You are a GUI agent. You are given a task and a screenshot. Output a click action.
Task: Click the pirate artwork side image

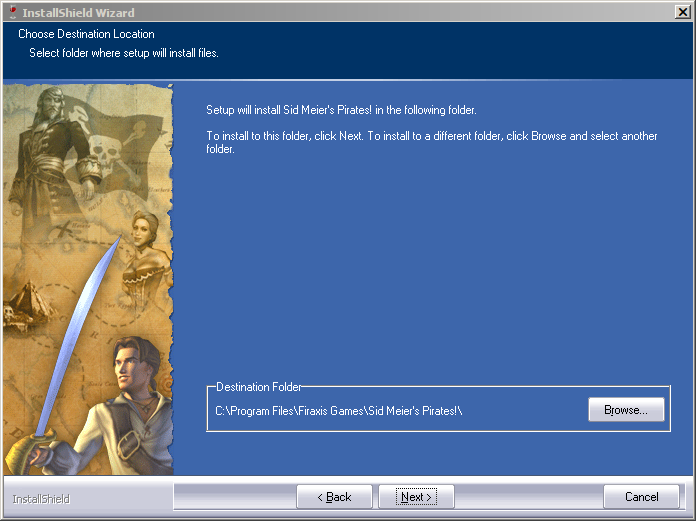88,279
